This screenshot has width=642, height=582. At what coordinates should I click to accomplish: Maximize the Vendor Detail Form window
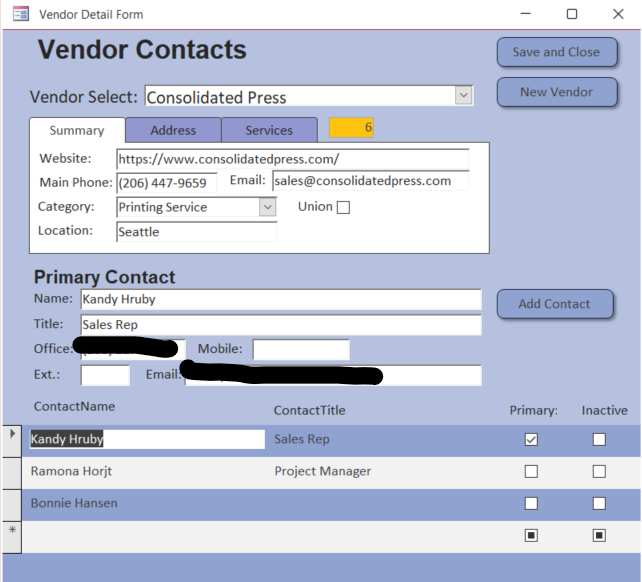[x=572, y=14]
